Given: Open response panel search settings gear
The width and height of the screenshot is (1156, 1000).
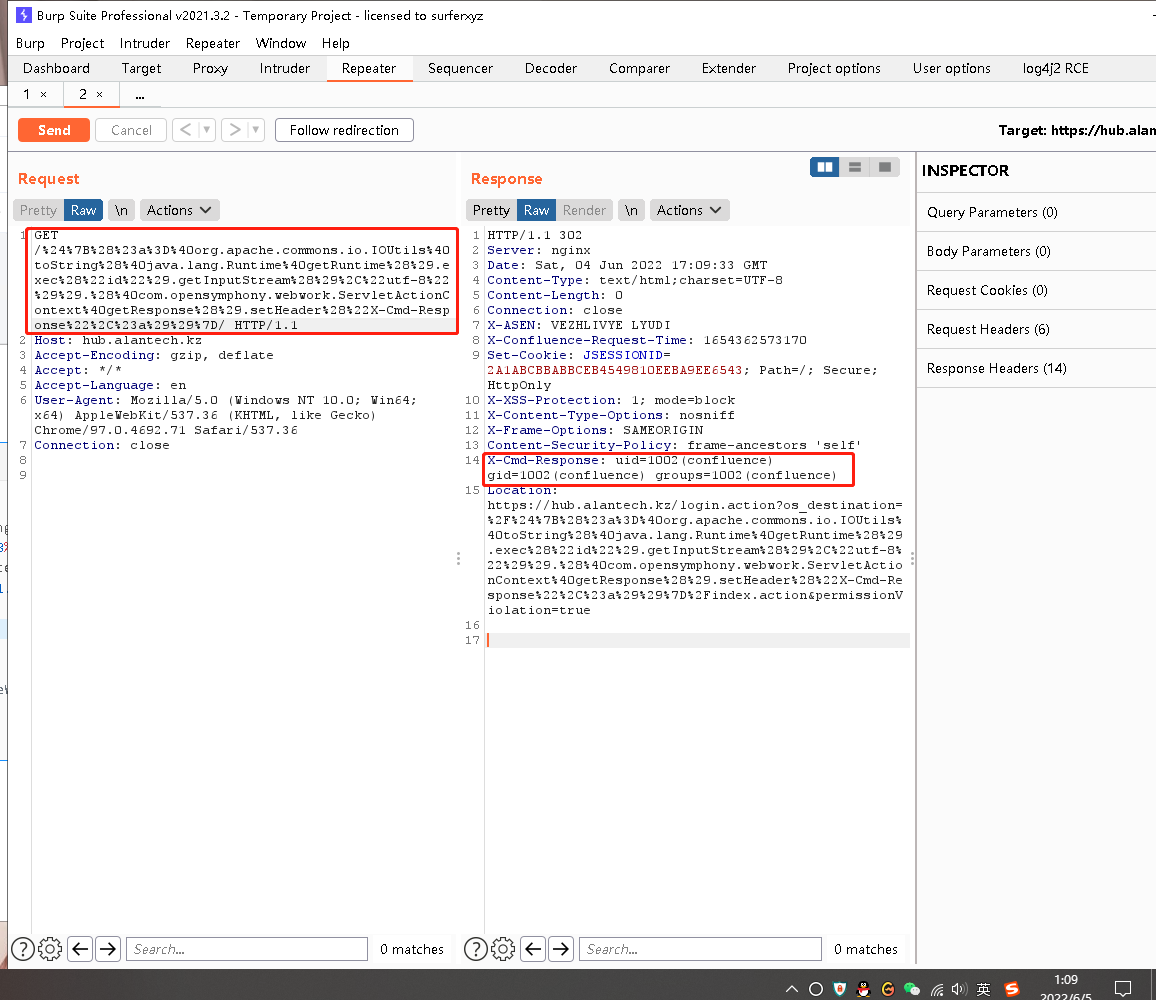Looking at the screenshot, I should coord(503,949).
